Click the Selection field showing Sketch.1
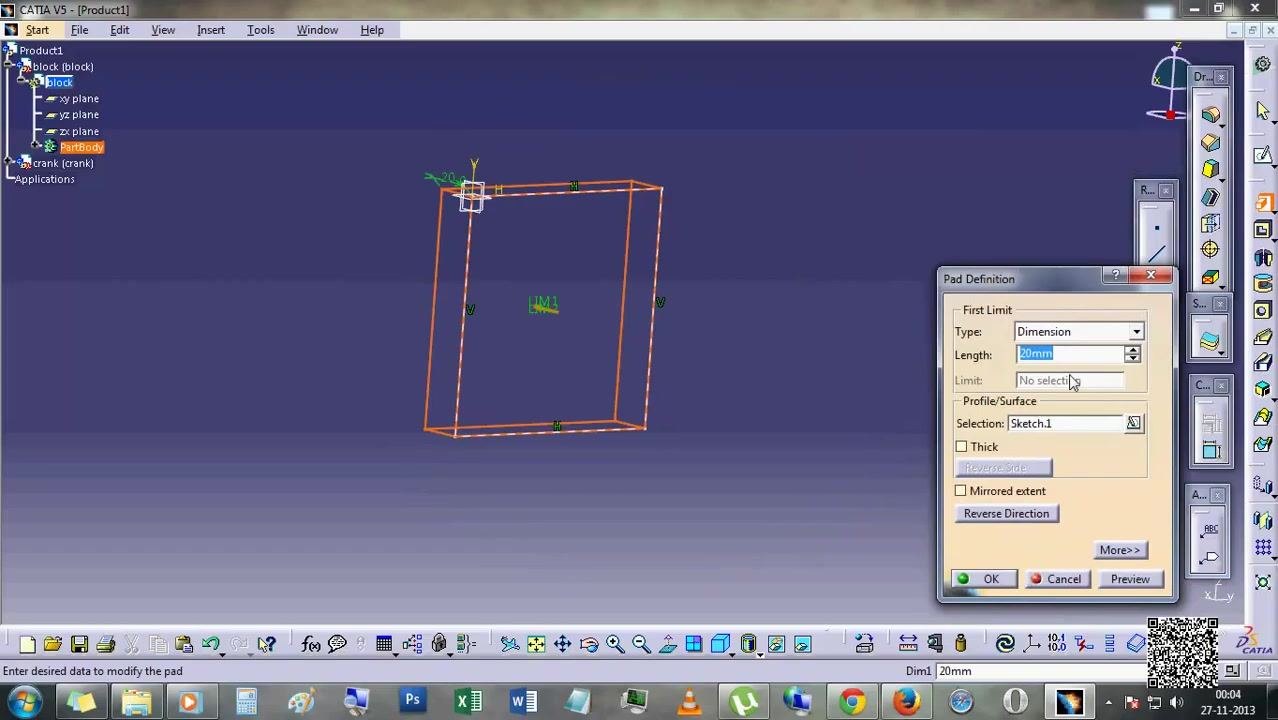This screenshot has width=1278, height=720. pos(1066,424)
